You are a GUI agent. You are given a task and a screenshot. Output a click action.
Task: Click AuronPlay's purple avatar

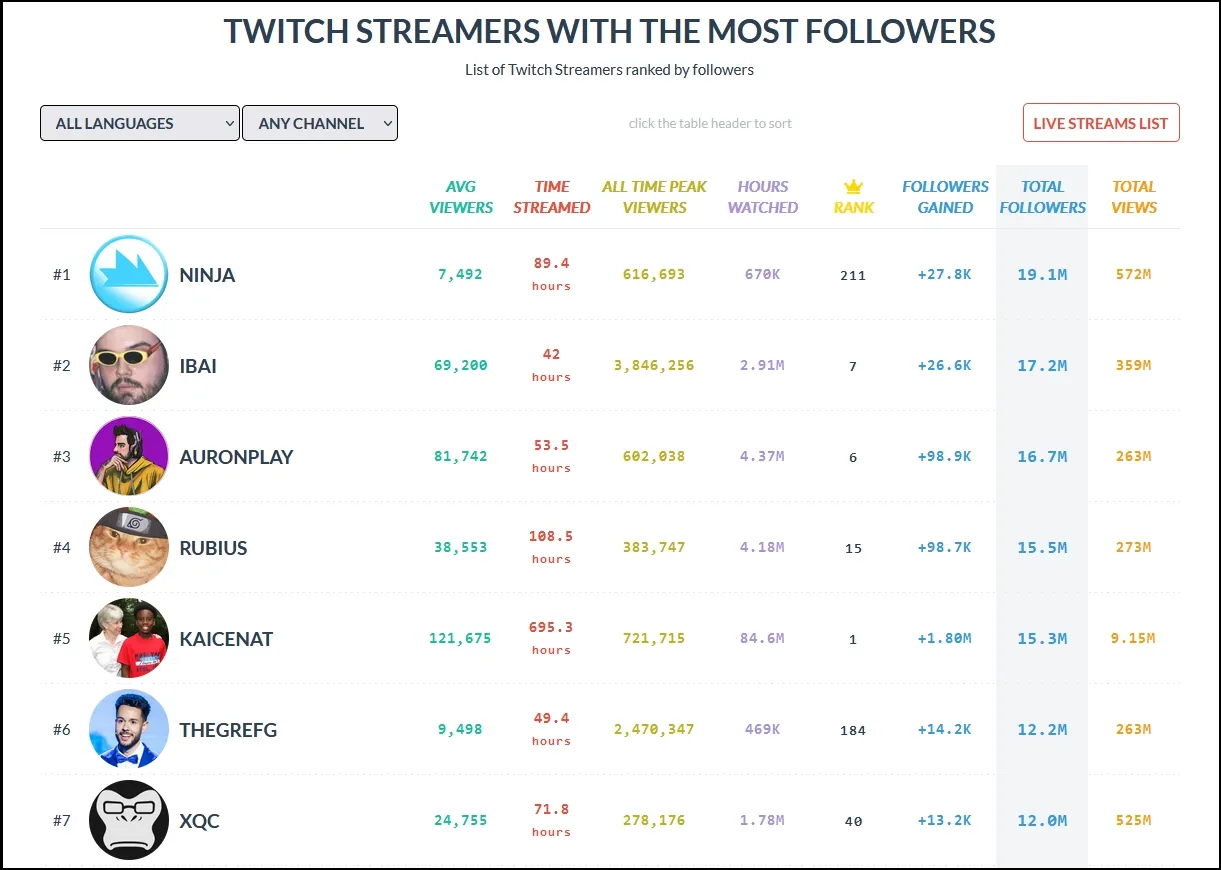click(x=129, y=456)
